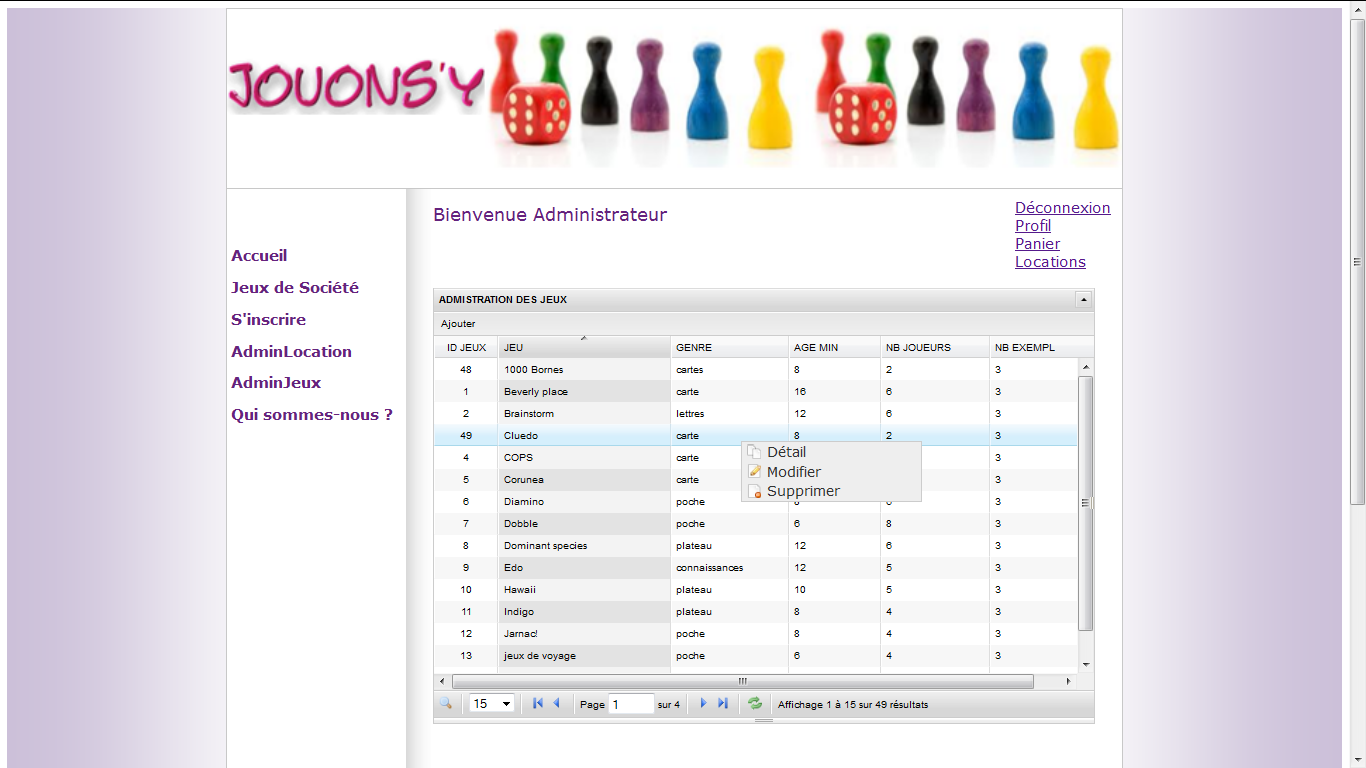Viewport: 1366px width, 768px height.
Task: Select the jeux de voyage row
Action: pyautogui.click(x=756, y=656)
